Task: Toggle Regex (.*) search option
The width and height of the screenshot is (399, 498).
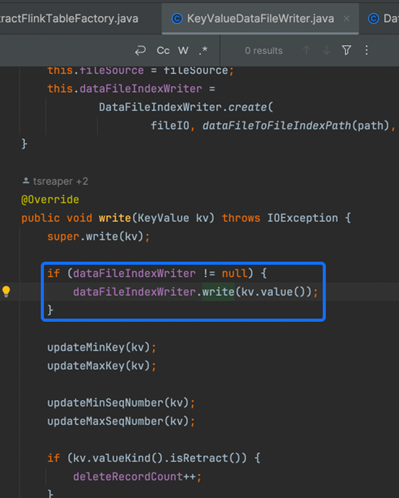Action: click(x=203, y=51)
